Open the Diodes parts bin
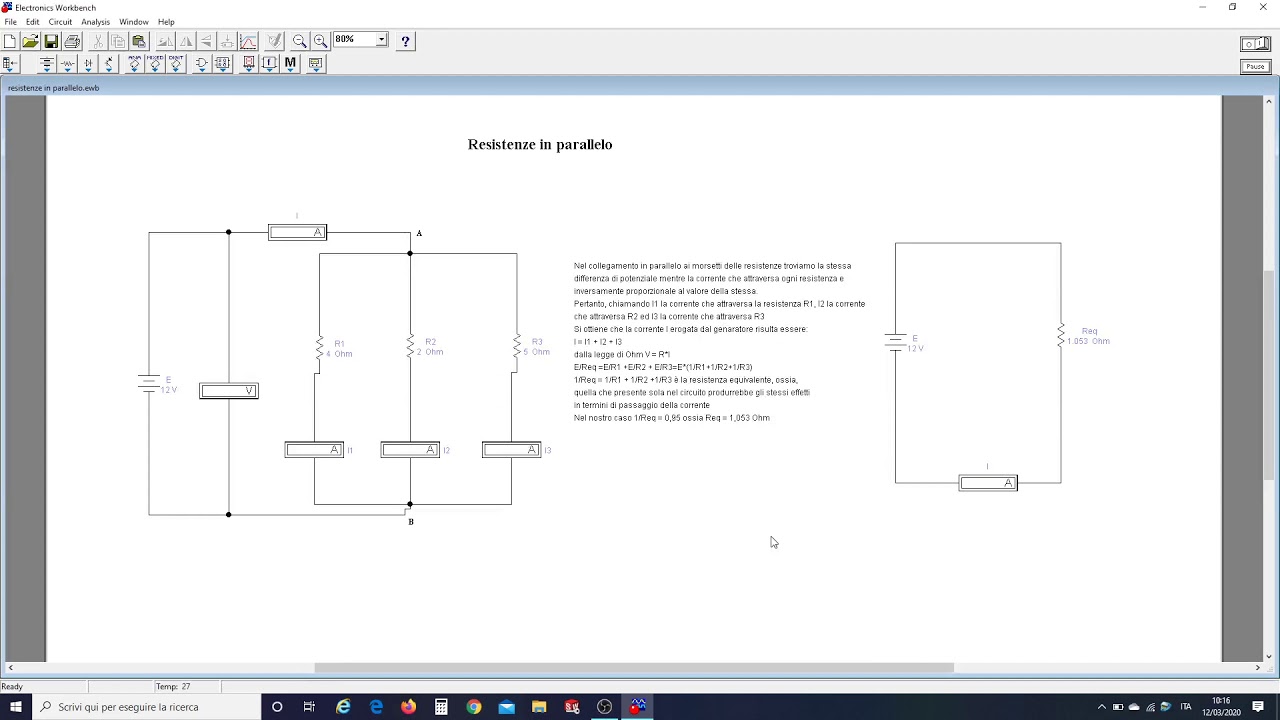The height and width of the screenshot is (720, 1280). 88,64
